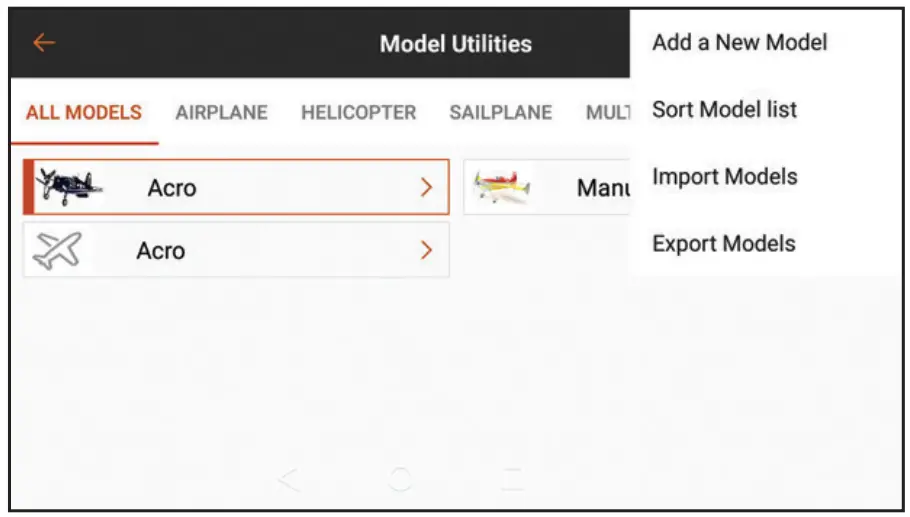This screenshot has height=517, width=910.
Task: Select the highlighted Acro model name
Action: click(x=172, y=187)
